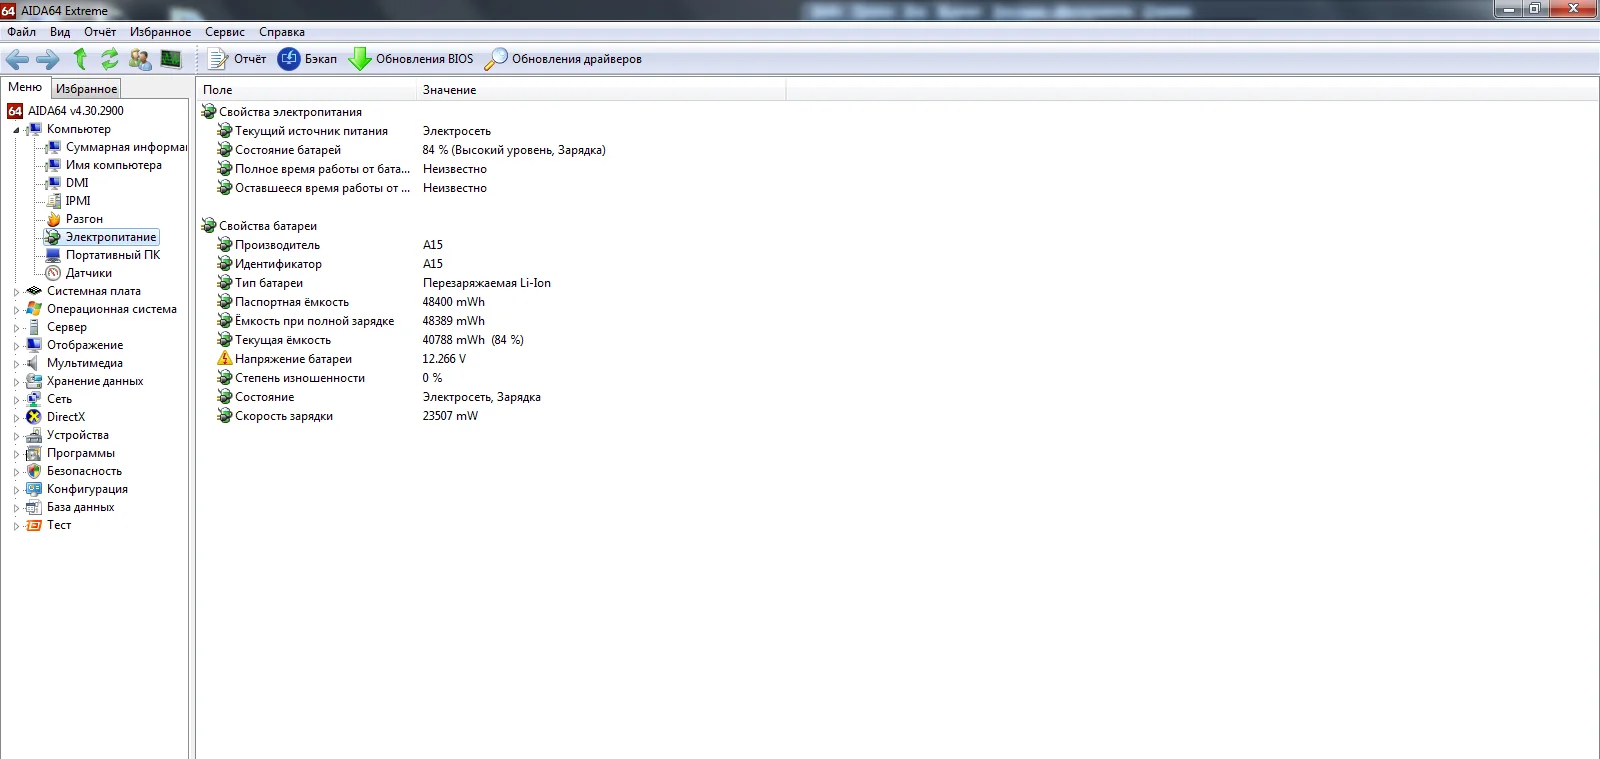Switch to the Меню tab
This screenshot has height=759, width=1600.
pyautogui.click(x=25, y=88)
